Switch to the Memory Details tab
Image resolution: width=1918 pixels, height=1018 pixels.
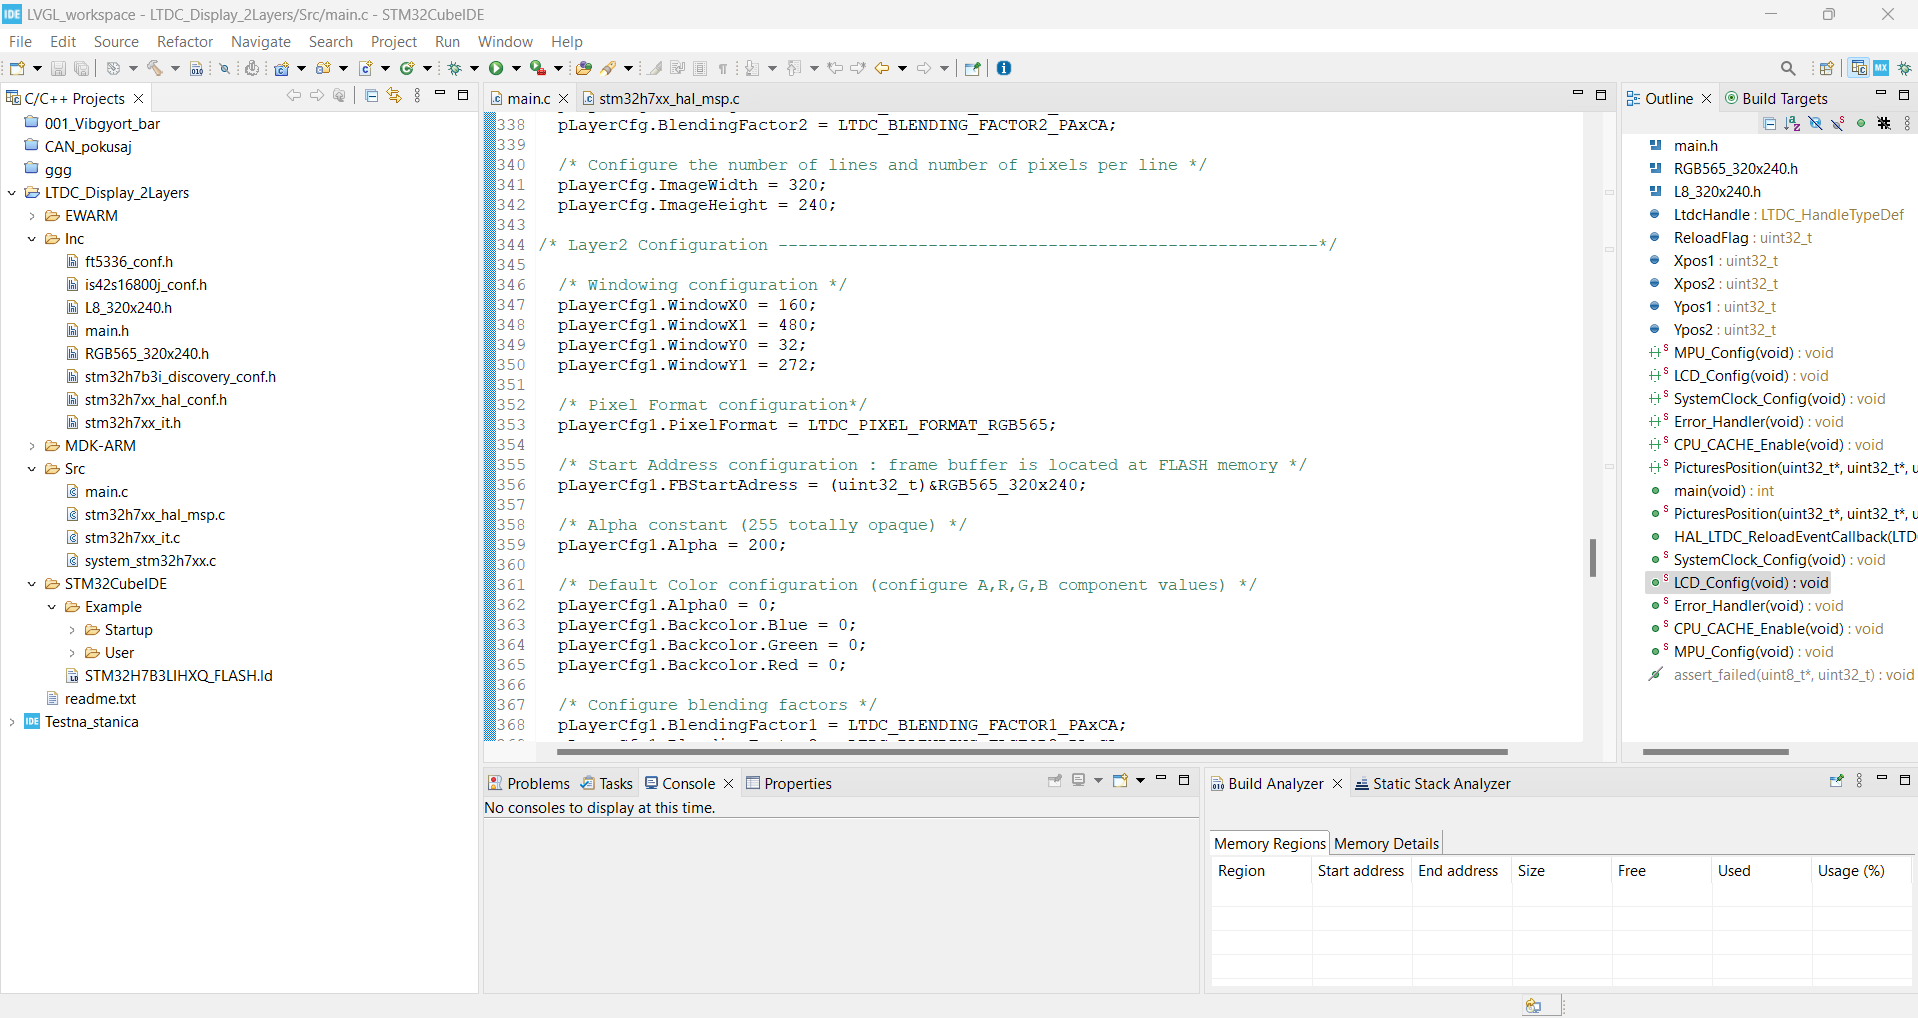click(x=1386, y=842)
